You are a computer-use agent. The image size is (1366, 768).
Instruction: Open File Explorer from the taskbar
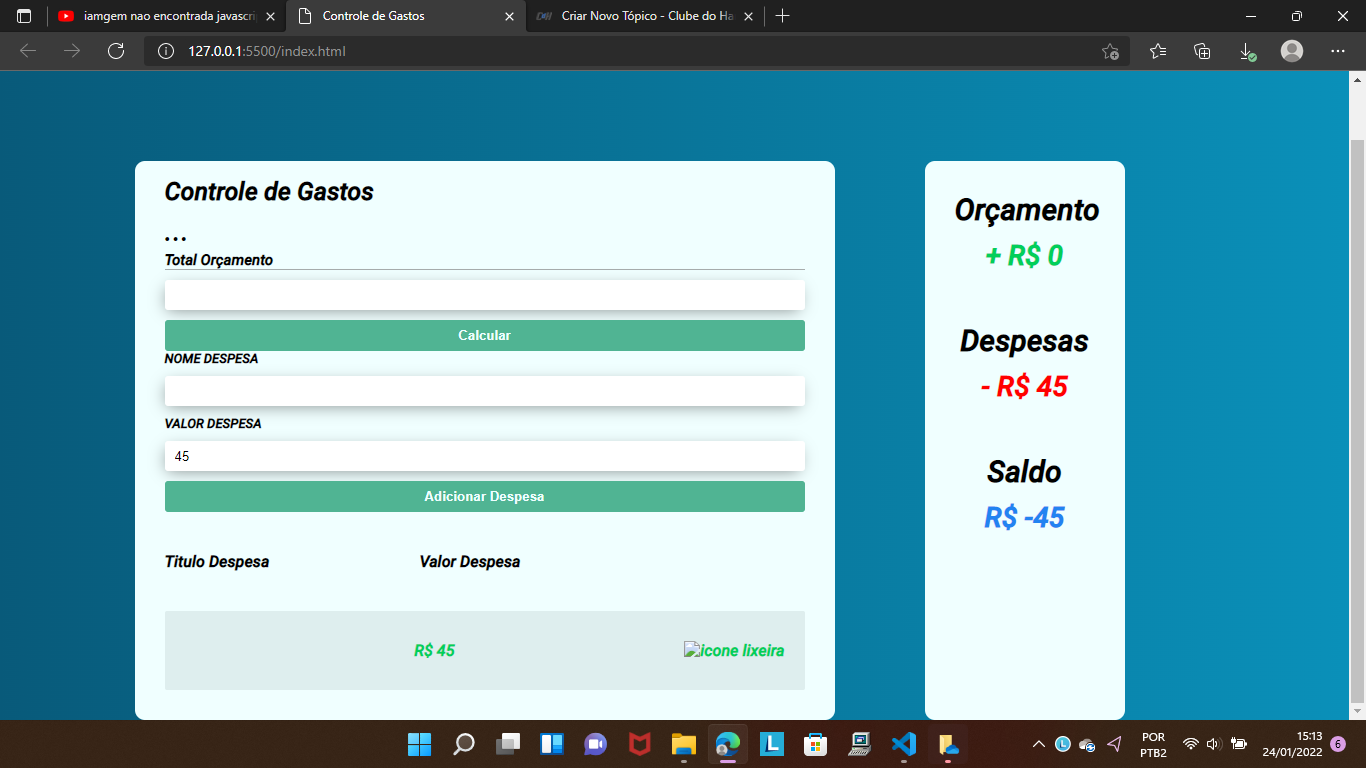point(684,744)
